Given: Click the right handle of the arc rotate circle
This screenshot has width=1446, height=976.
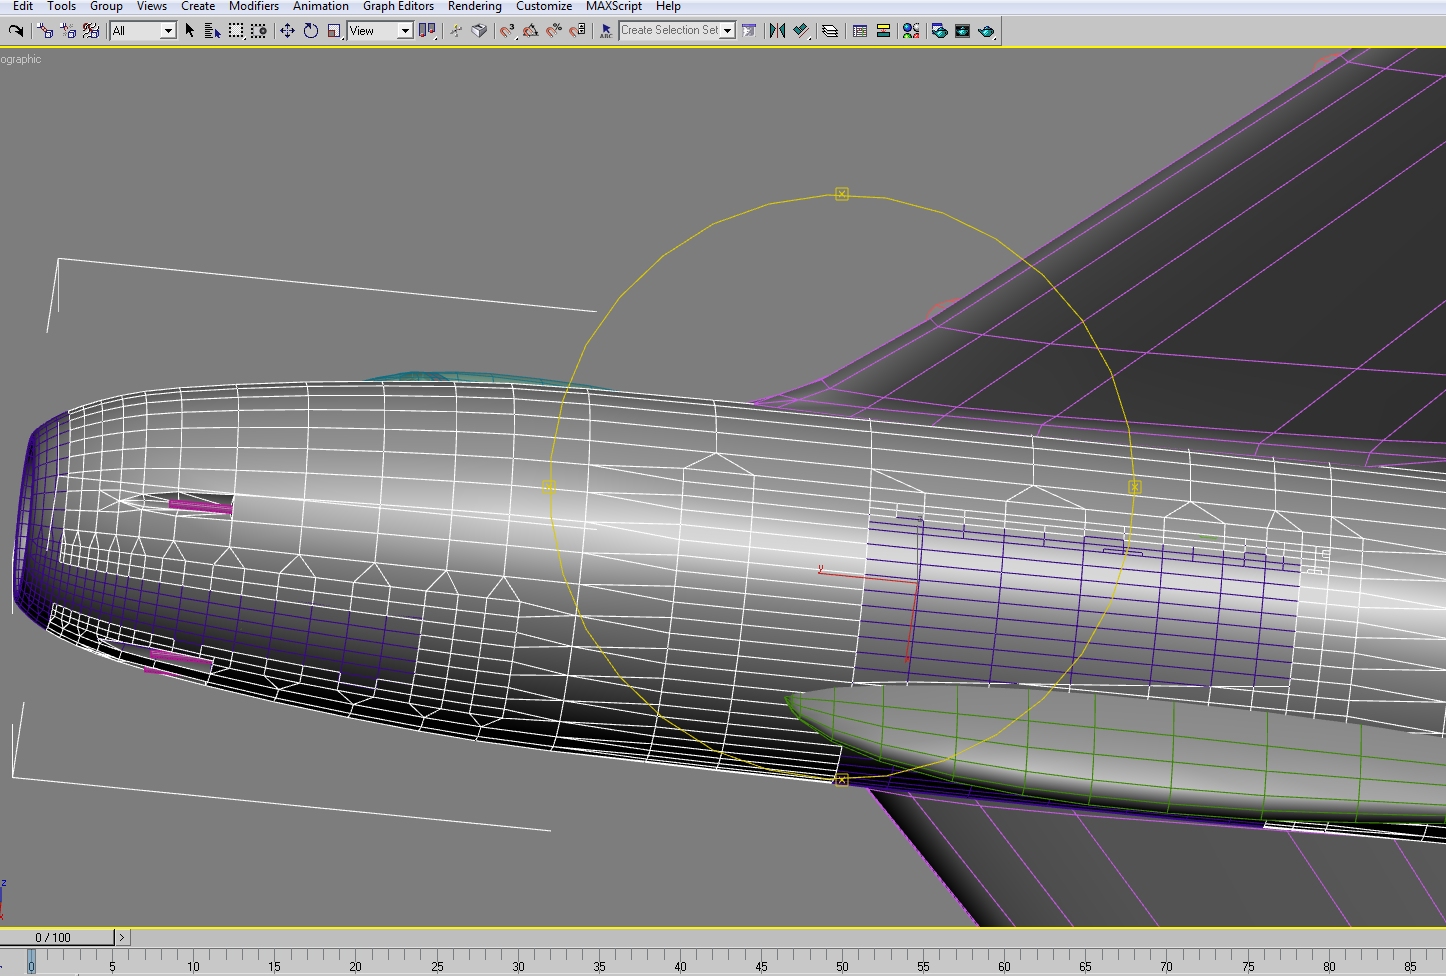Looking at the screenshot, I should (1135, 487).
